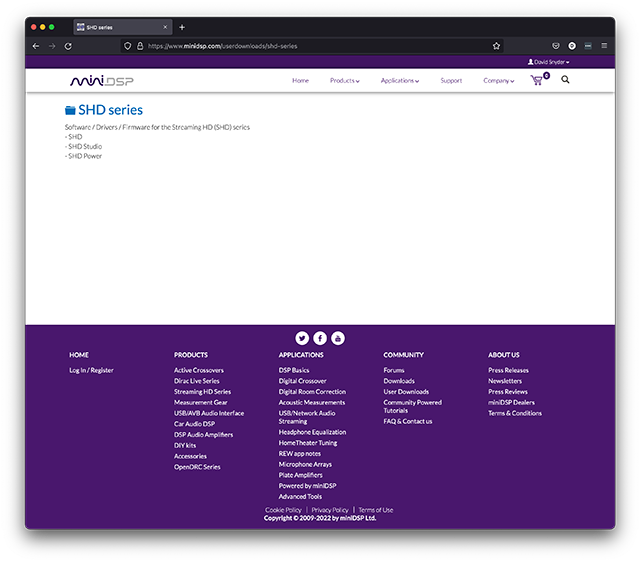Click the blue folder icon by SHD series

70,110
